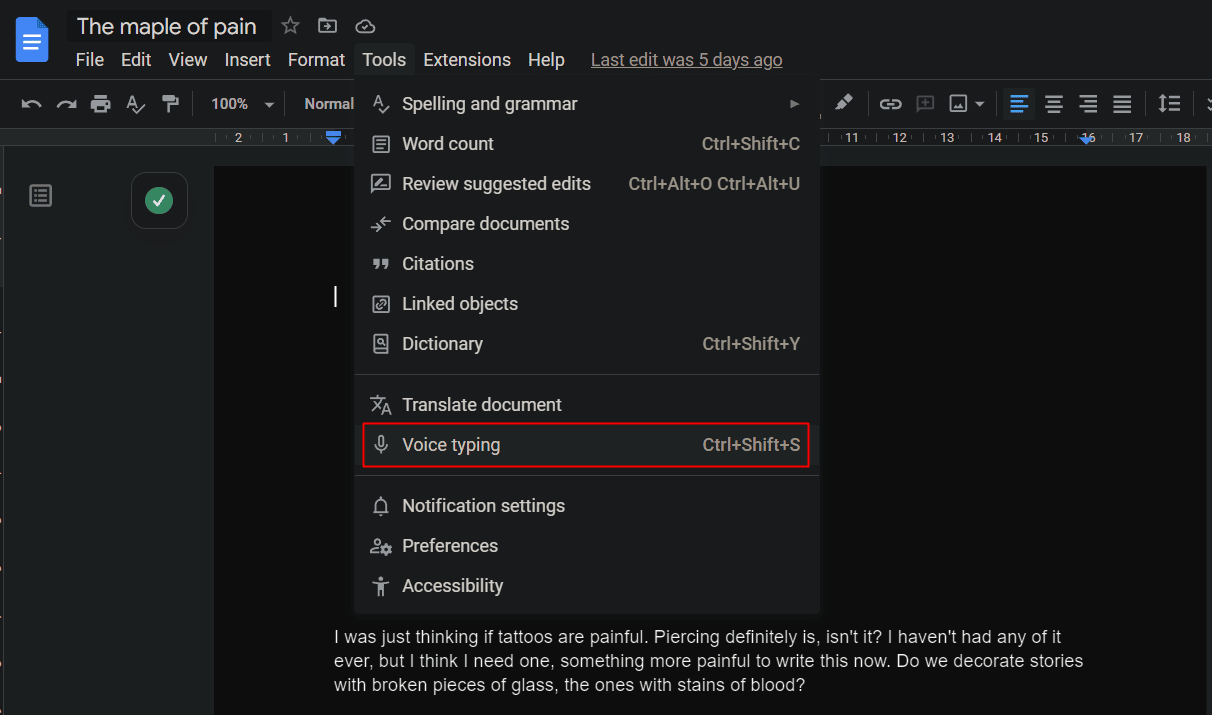Star the document The maple of pain

tap(290, 26)
